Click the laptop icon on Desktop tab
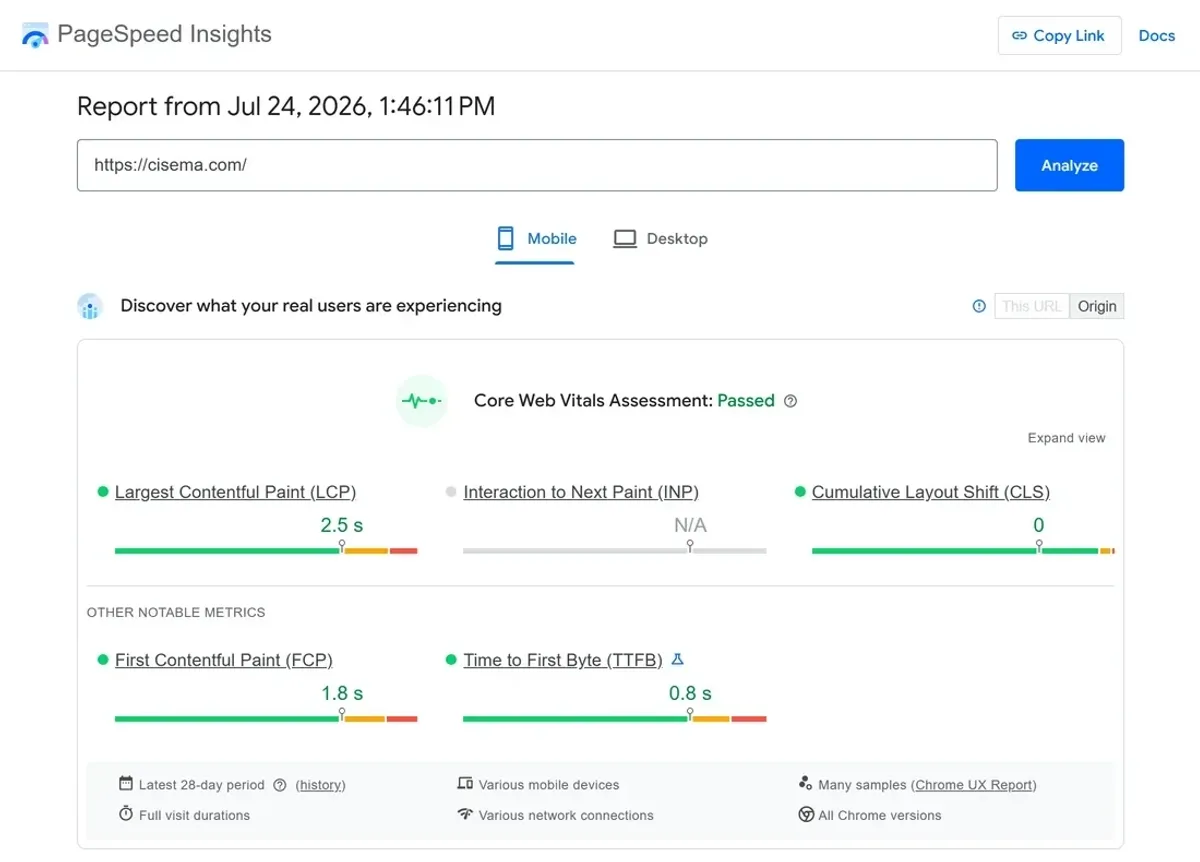Image resolution: width=1200 pixels, height=862 pixels. tap(625, 239)
